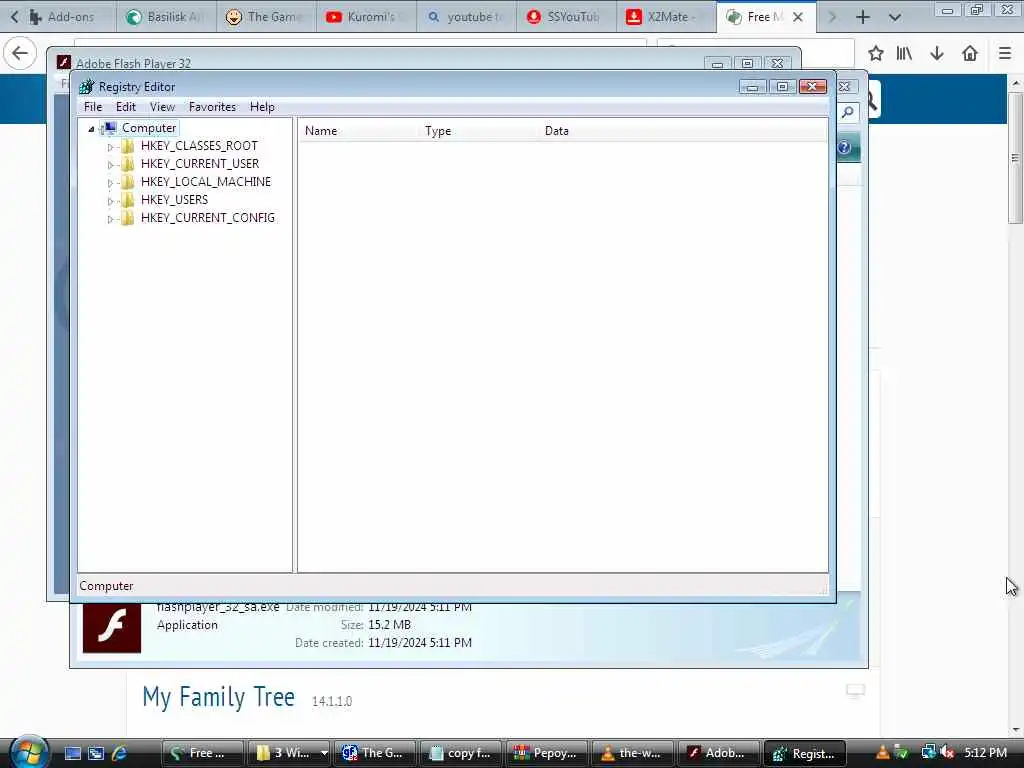Switch to the X2Mate tab
Image resolution: width=1024 pixels, height=768 pixels.
[x=666, y=17]
